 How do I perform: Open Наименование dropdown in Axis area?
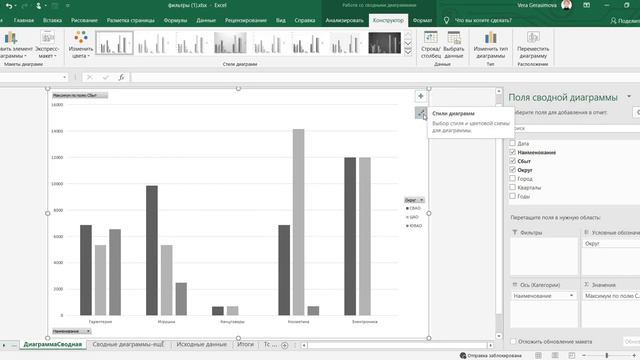(571, 296)
